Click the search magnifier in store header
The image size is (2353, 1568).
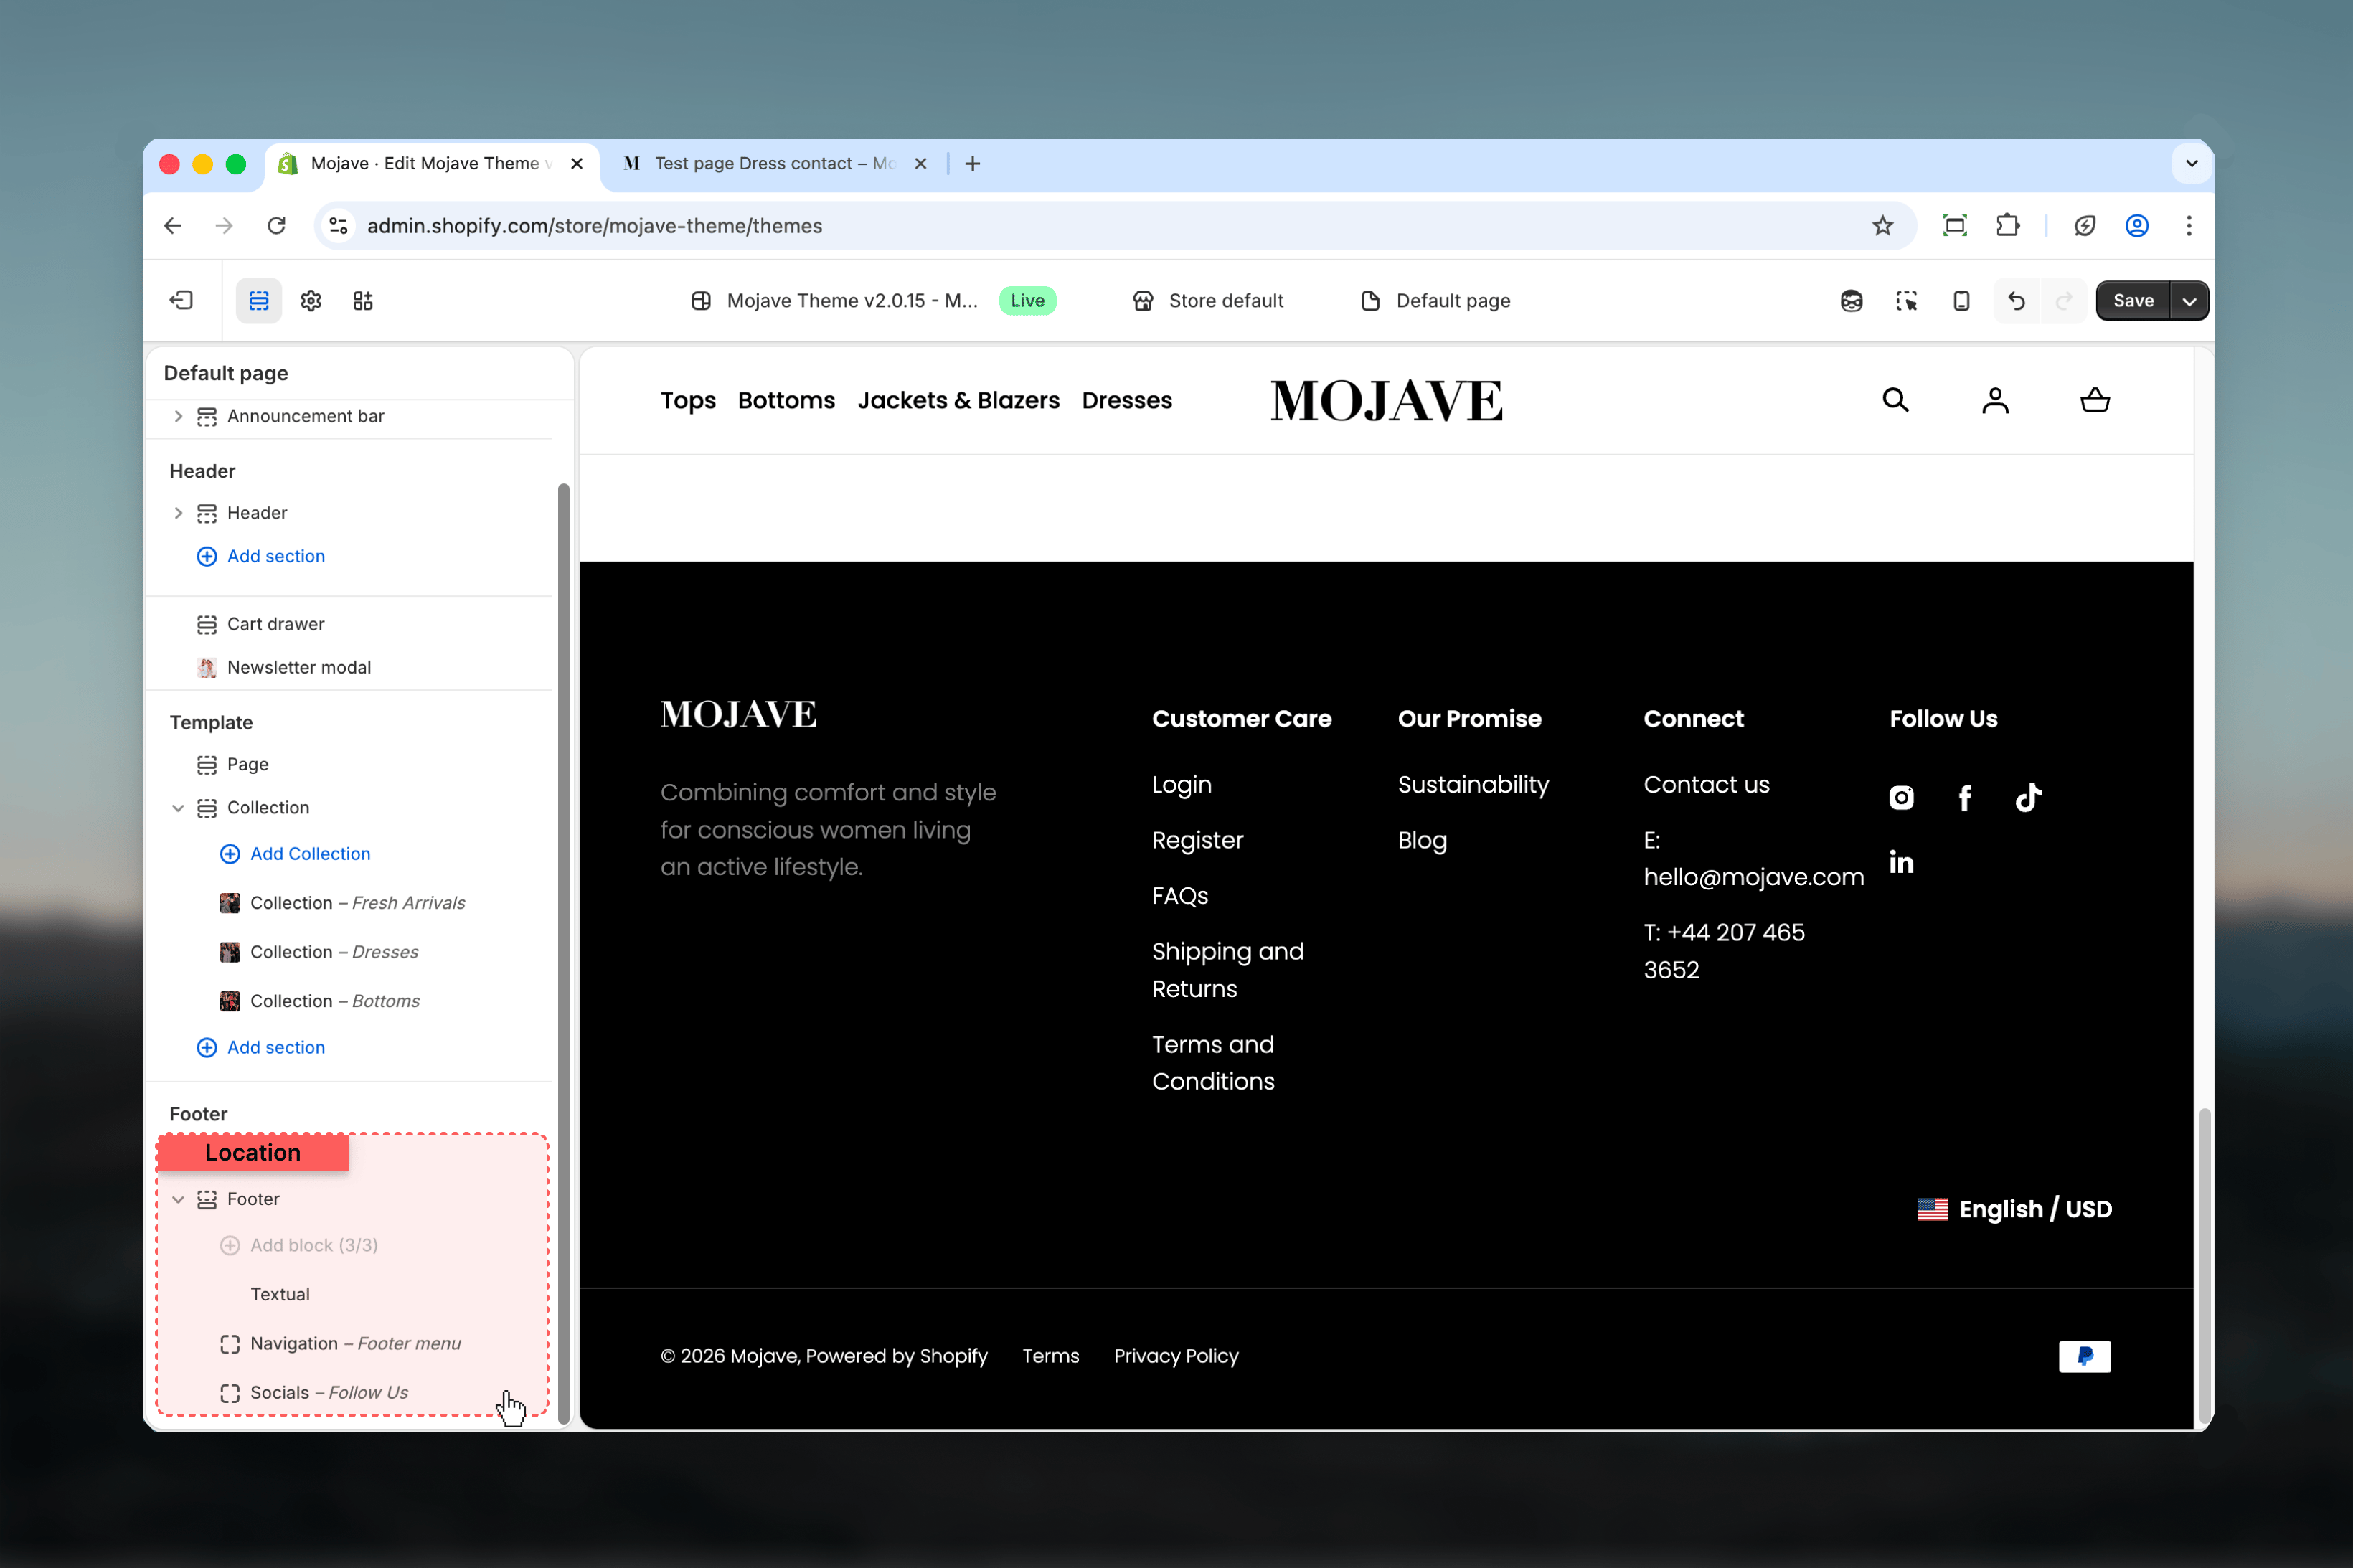tap(1895, 400)
